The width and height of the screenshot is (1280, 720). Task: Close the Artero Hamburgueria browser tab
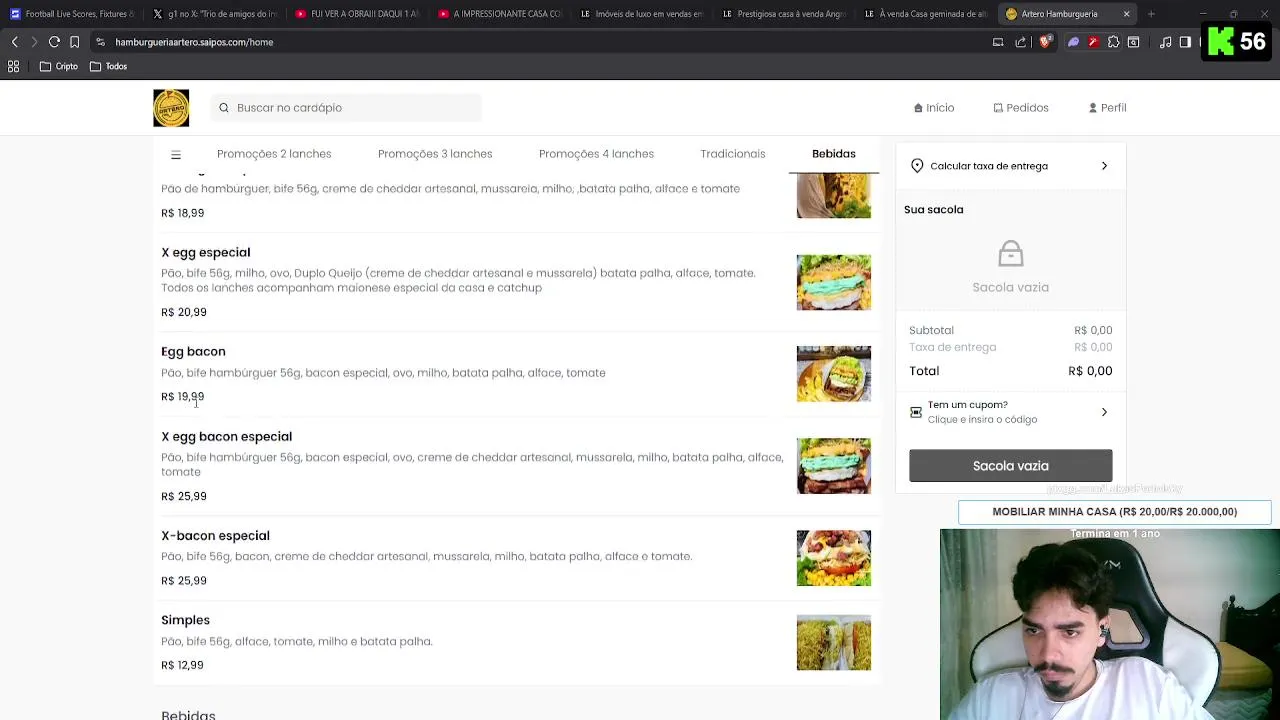coord(1126,14)
